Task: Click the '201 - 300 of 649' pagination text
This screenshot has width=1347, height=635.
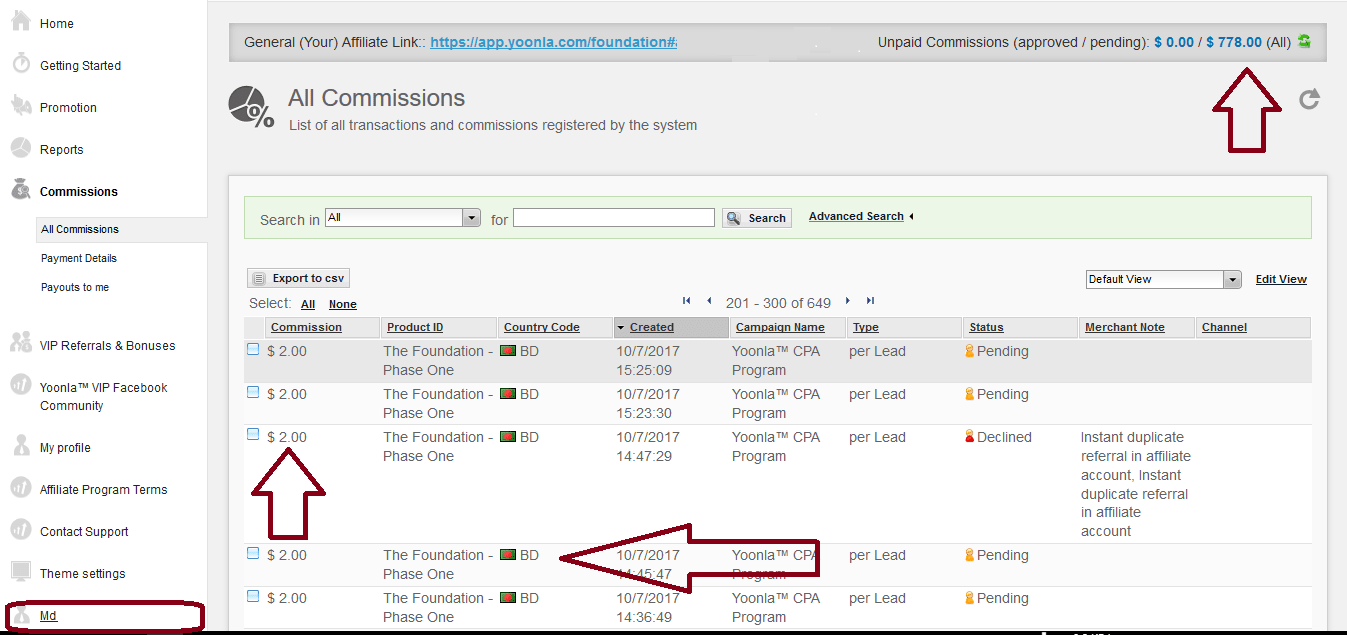Action: point(778,302)
